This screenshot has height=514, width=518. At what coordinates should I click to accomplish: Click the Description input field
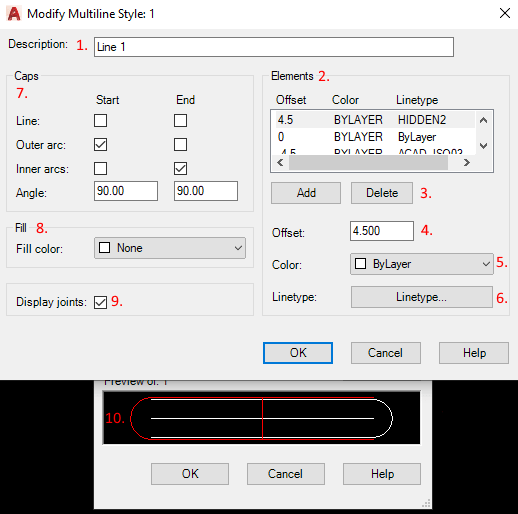point(274,47)
